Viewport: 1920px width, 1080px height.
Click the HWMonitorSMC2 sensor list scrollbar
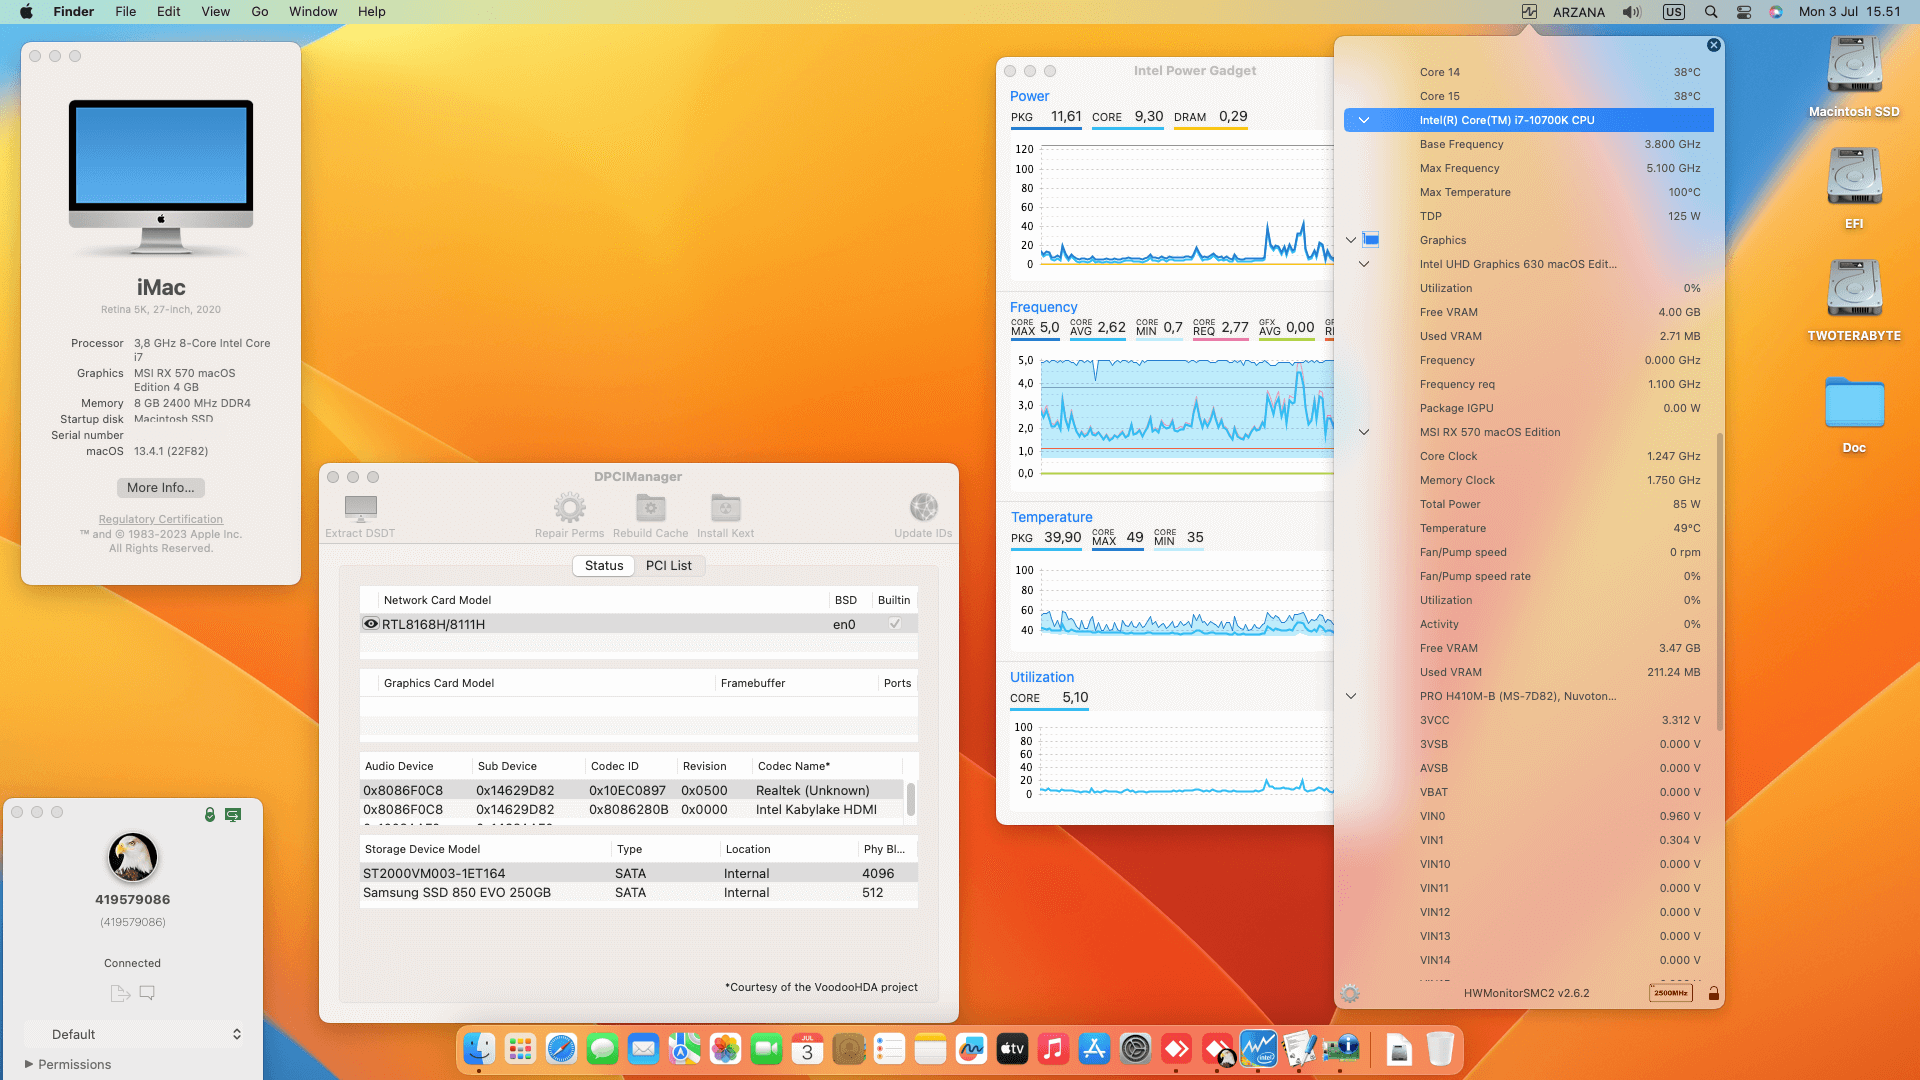pos(1719,580)
